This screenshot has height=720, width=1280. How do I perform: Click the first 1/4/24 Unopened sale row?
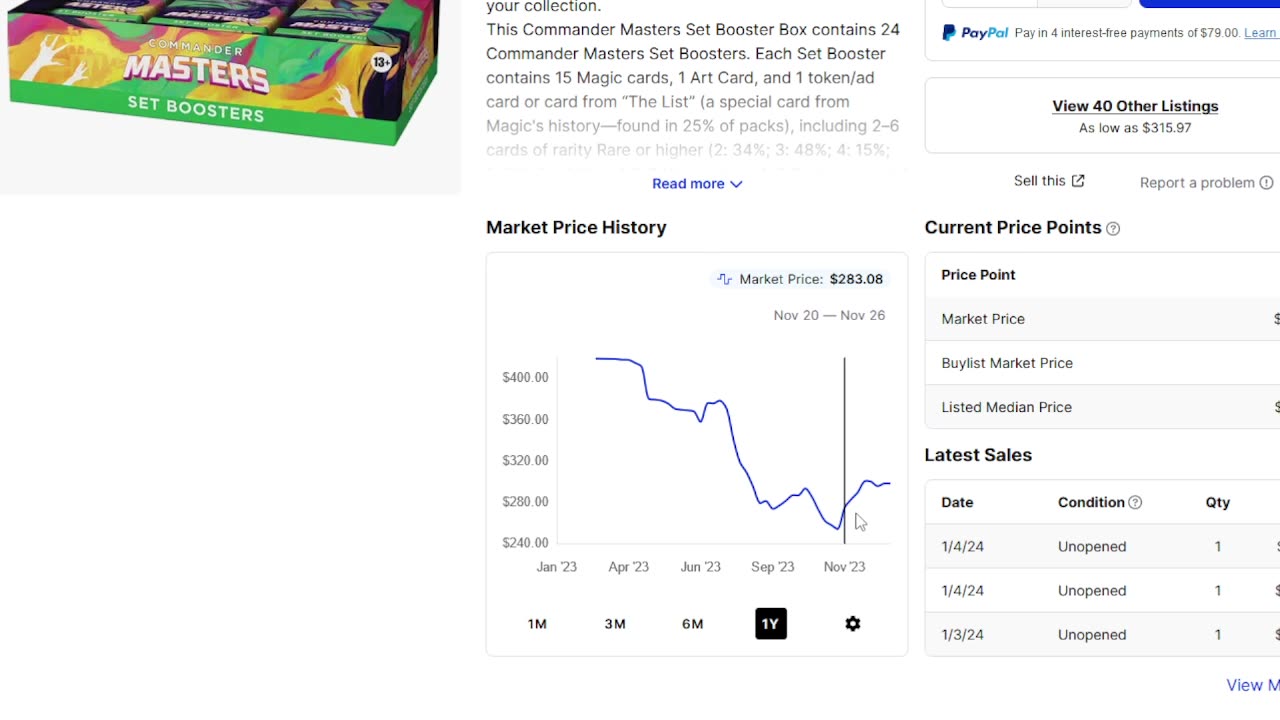pyautogui.click(x=1092, y=547)
